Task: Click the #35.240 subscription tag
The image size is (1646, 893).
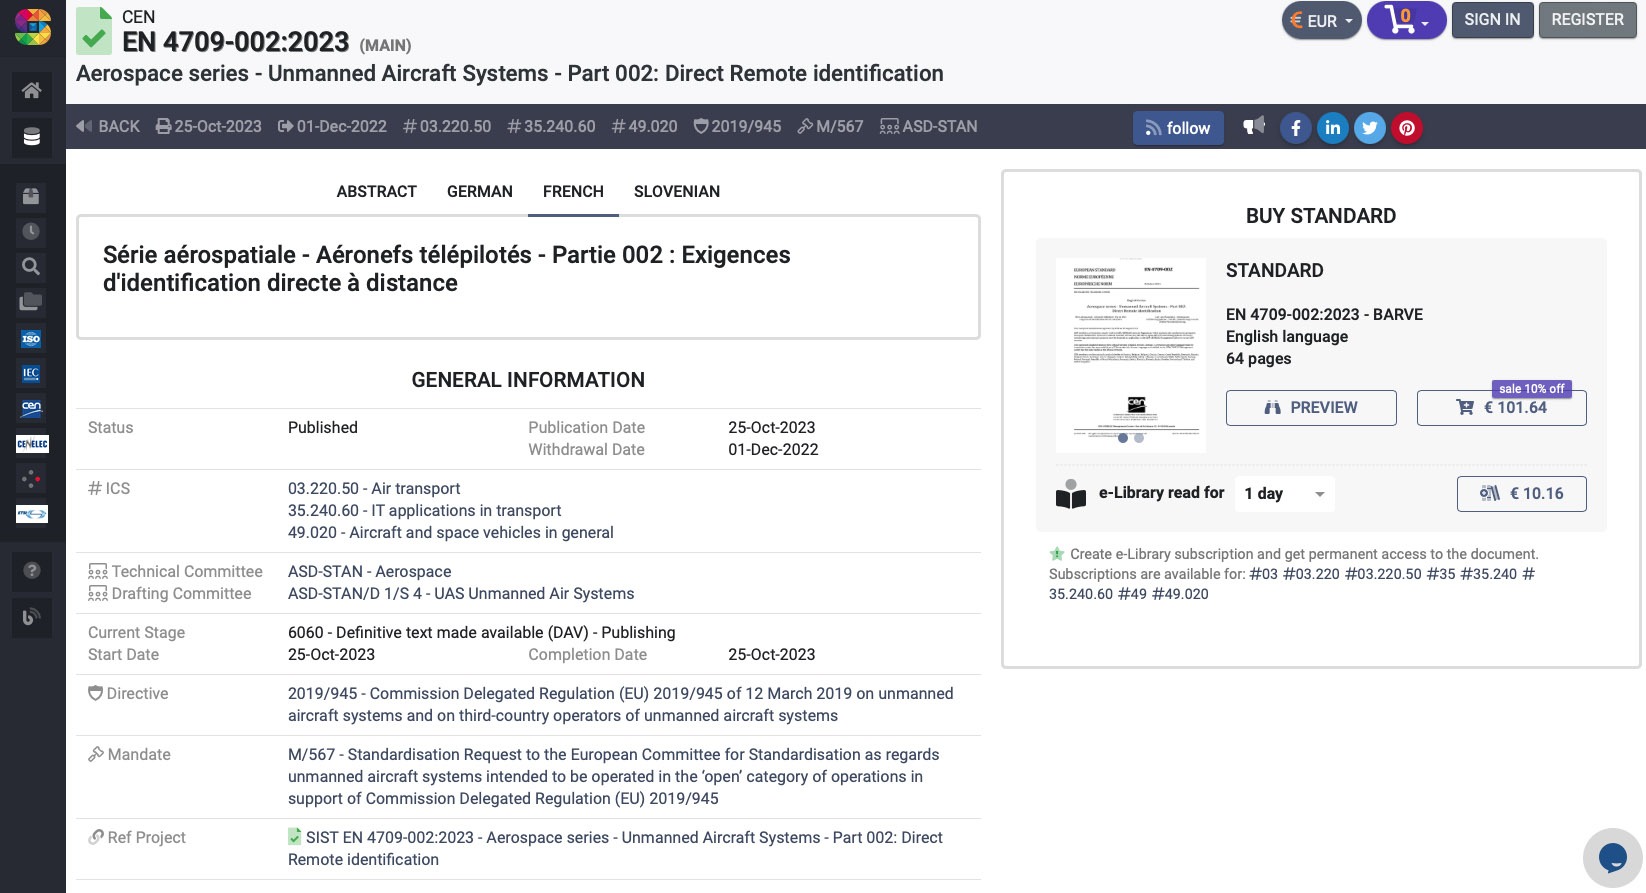Action: click(x=1488, y=574)
